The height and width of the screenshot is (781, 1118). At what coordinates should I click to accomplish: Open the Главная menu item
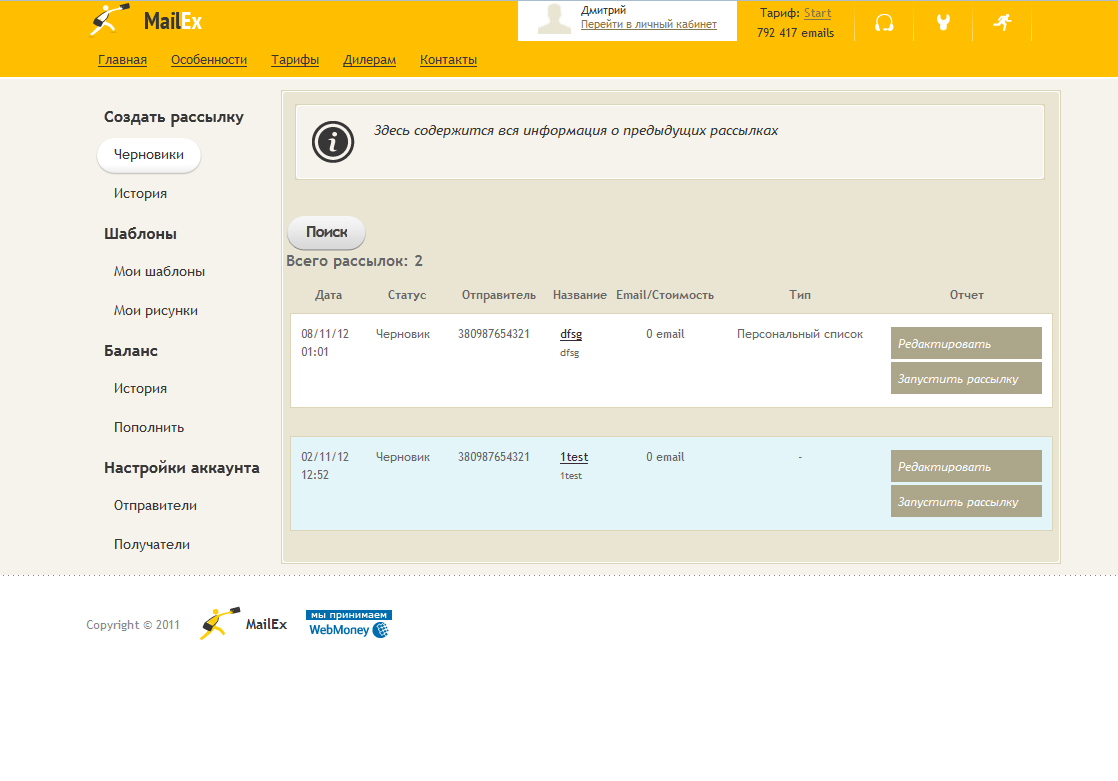[122, 60]
